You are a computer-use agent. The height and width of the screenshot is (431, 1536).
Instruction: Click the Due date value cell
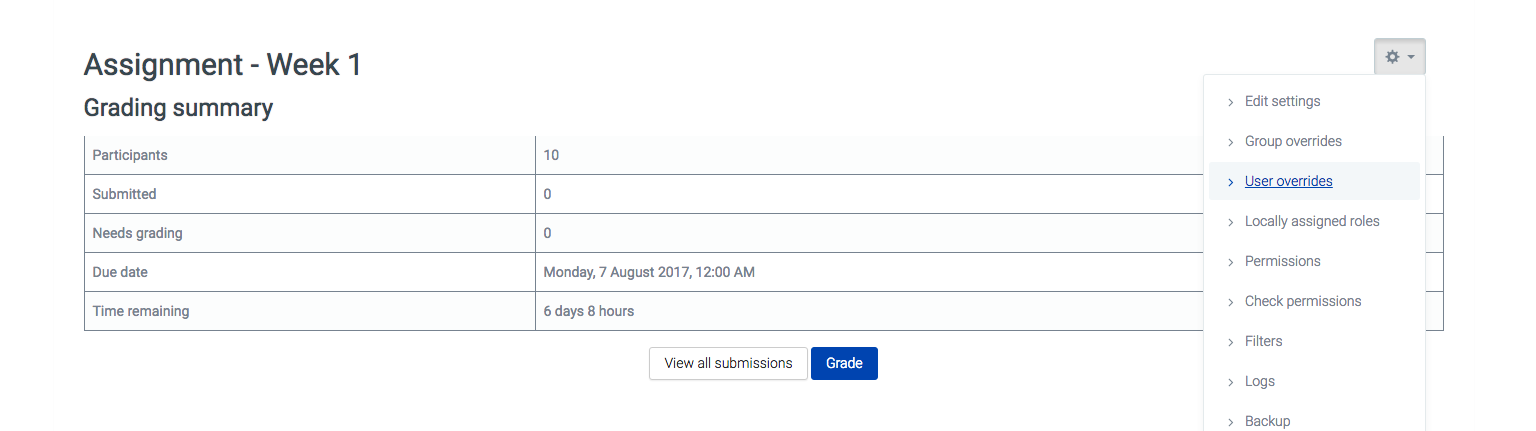click(x=869, y=272)
